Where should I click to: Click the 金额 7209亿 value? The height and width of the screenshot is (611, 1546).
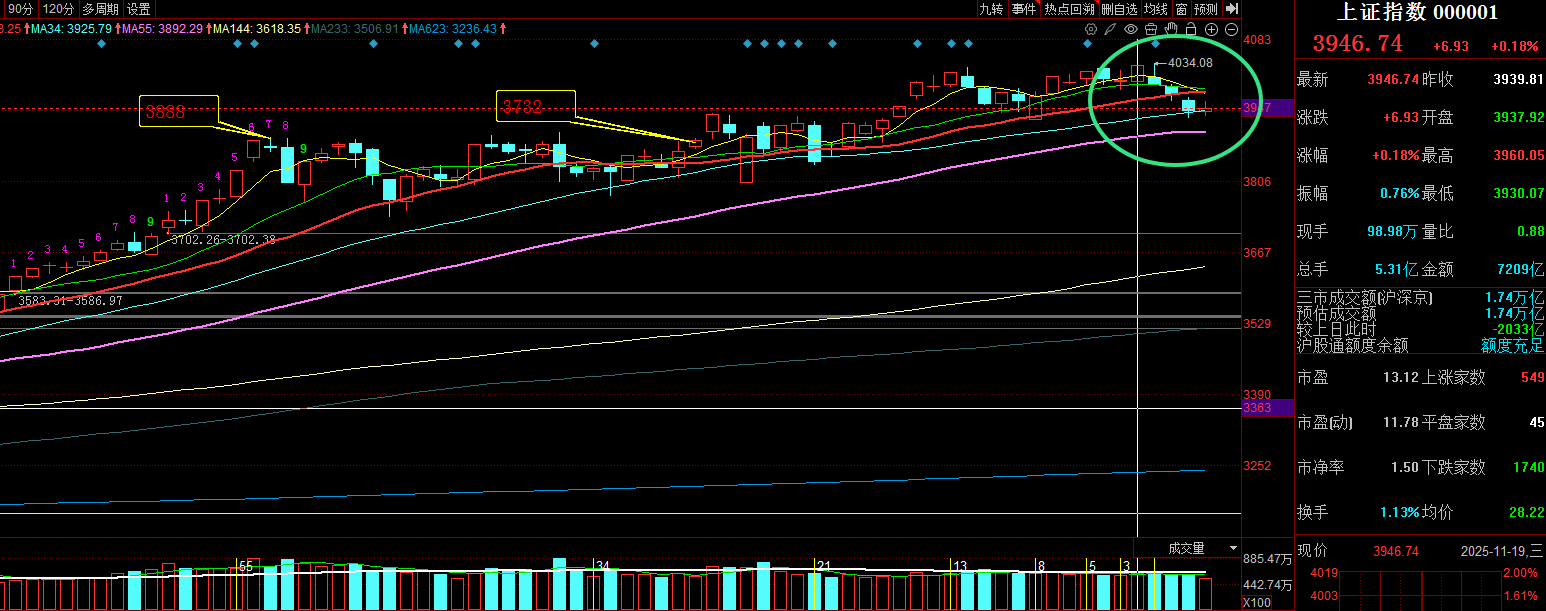click(1520, 270)
